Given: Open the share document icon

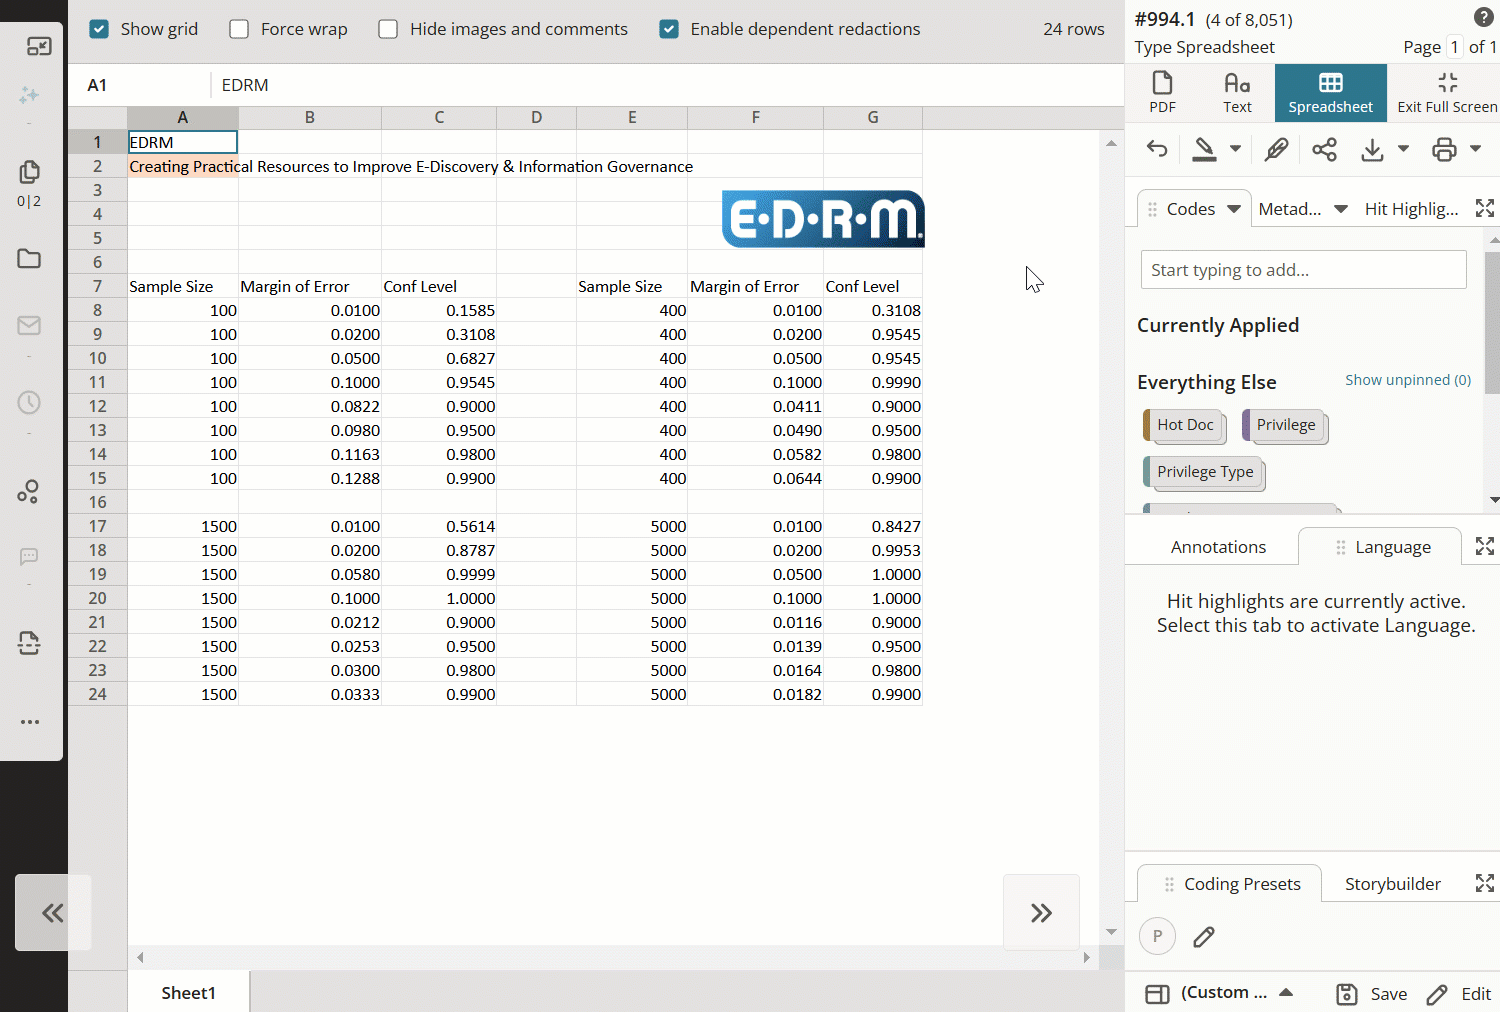Looking at the screenshot, I should coord(1325,149).
